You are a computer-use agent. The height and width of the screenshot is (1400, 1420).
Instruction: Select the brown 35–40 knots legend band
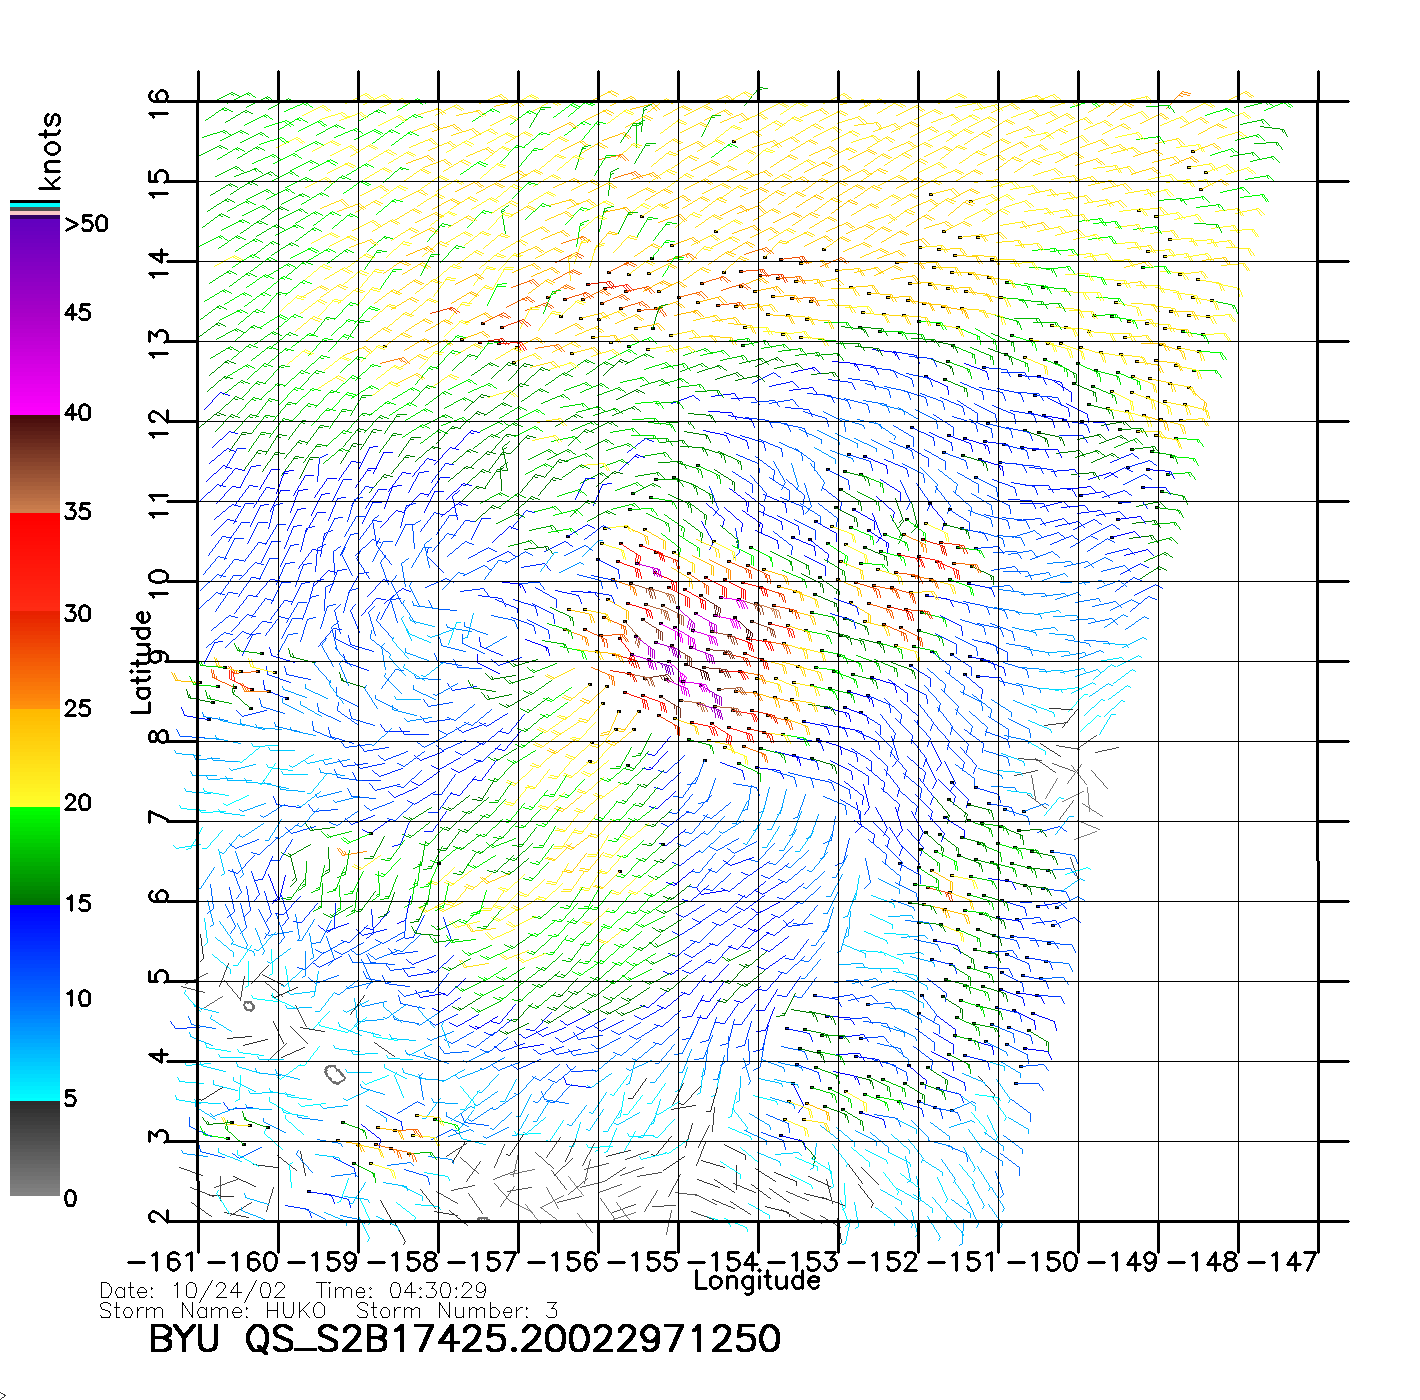click(x=35, y=464)
